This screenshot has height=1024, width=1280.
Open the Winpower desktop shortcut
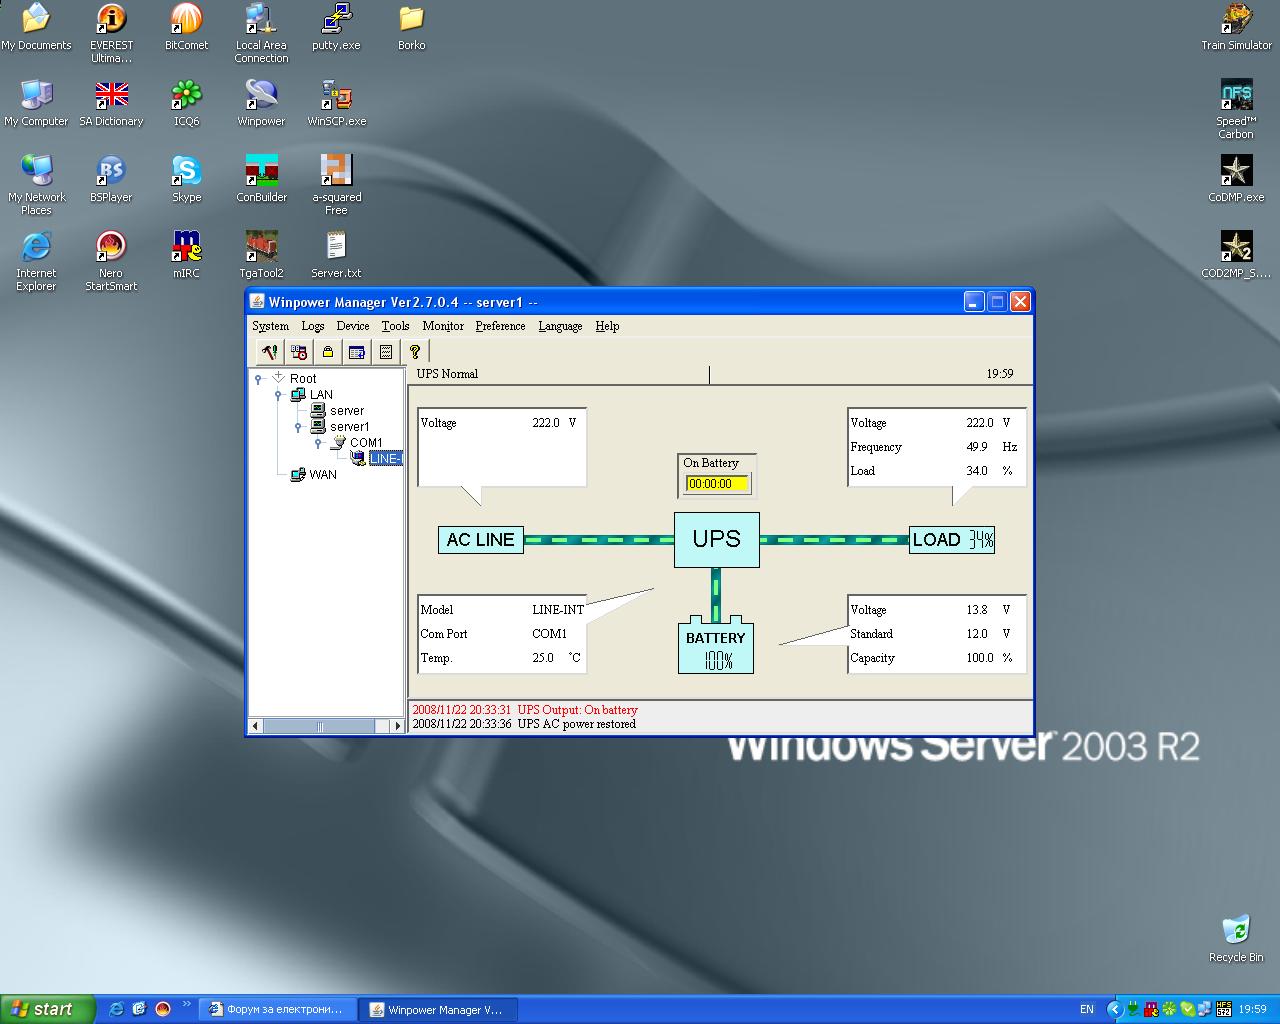[261, 104]
